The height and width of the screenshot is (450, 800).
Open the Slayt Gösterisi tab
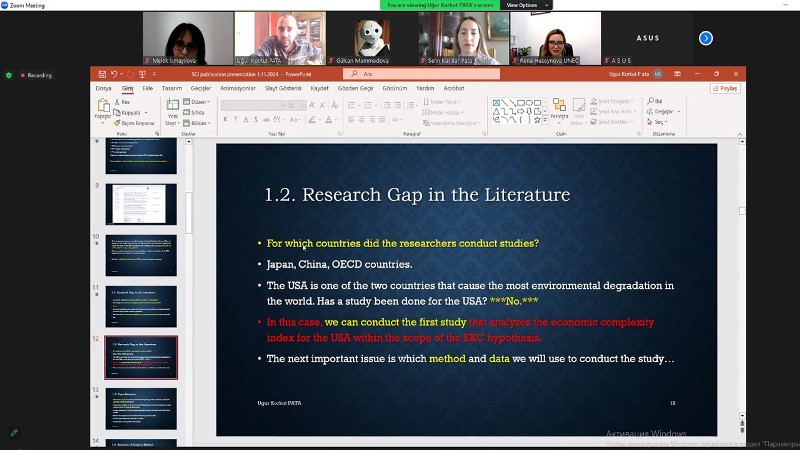(x=282, y=88)
